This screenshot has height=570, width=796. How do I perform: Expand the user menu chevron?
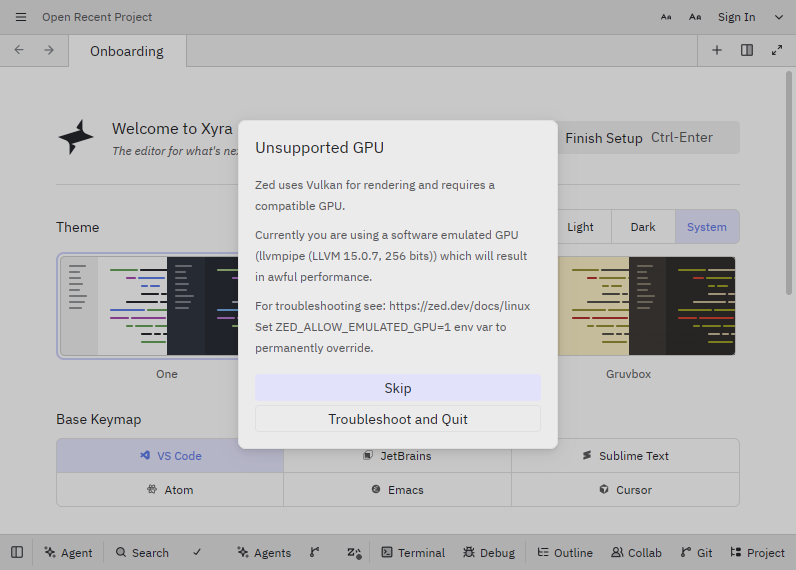pos(779,17)
